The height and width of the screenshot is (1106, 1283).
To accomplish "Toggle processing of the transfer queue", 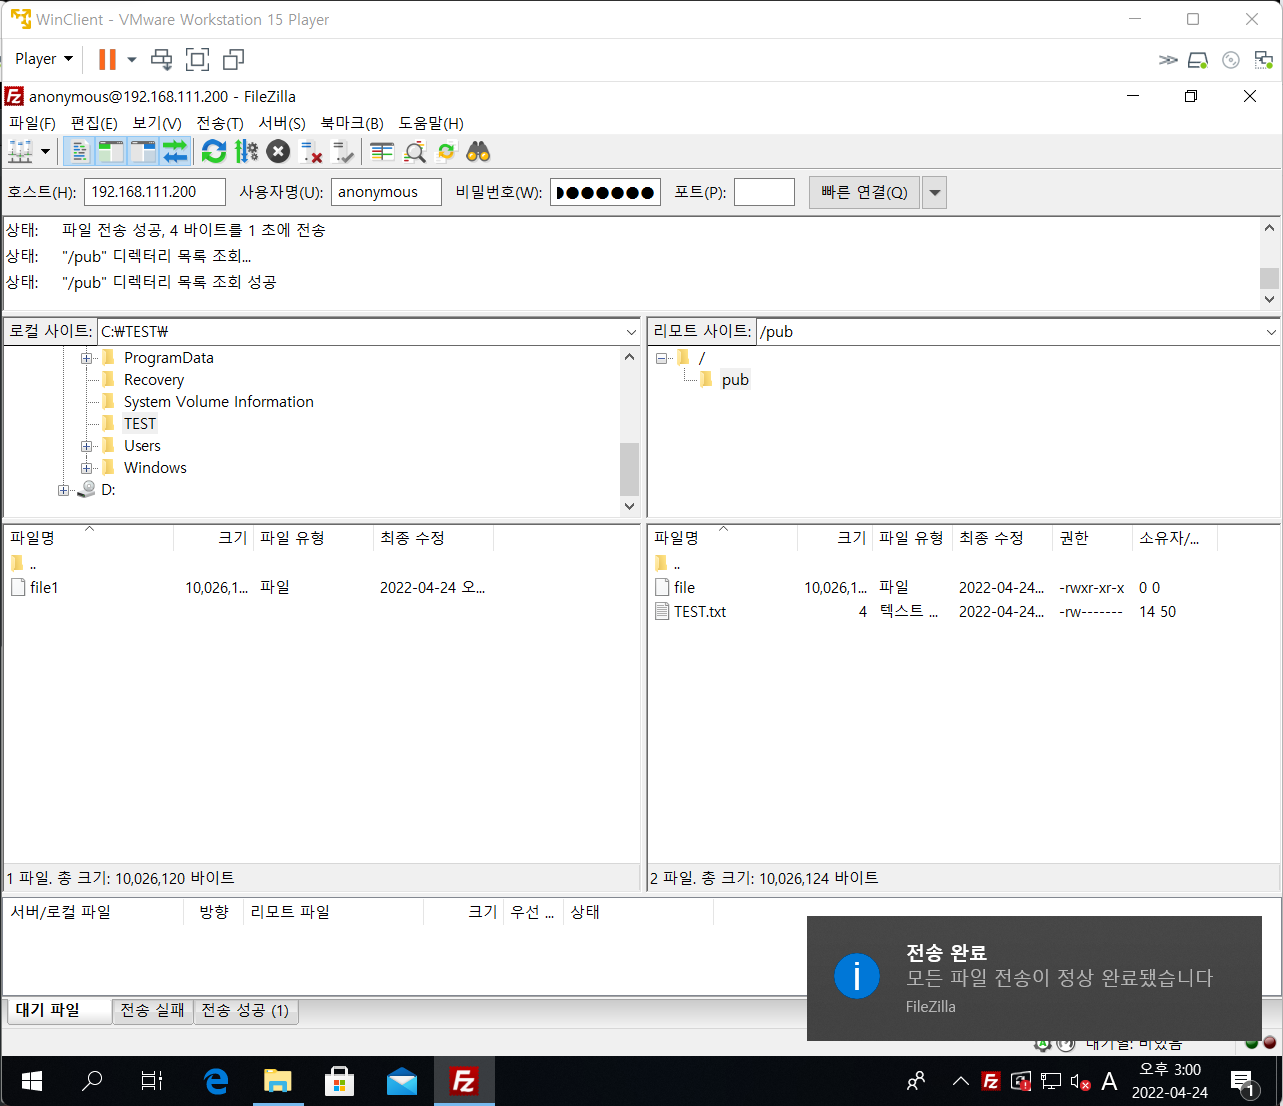I will [x=246, y=152].
